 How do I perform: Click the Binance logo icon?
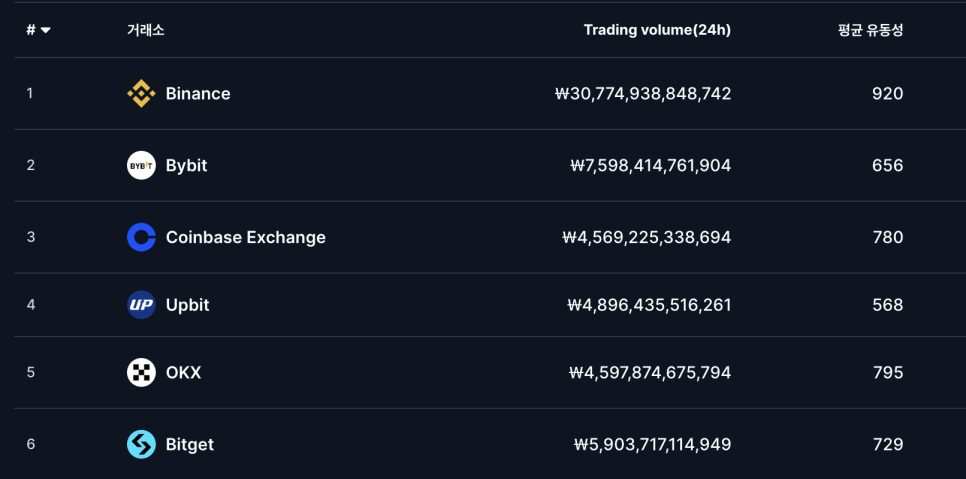[x=141, y=94]
